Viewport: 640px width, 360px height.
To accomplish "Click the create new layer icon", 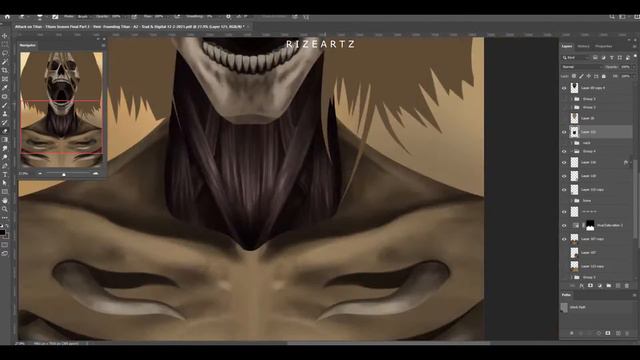I will click(618, 286).
